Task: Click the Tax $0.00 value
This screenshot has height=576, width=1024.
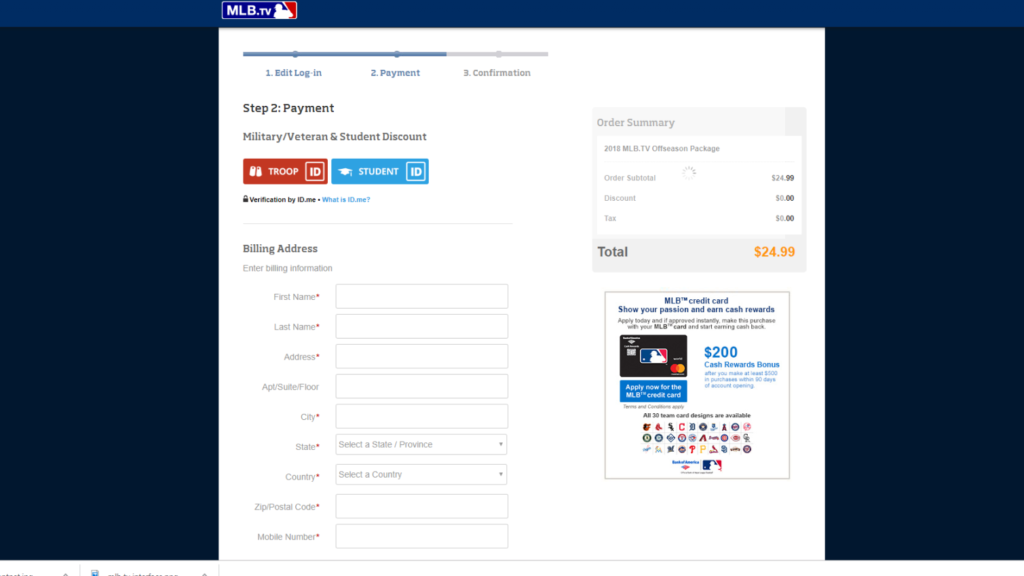Action: (784, 219)
